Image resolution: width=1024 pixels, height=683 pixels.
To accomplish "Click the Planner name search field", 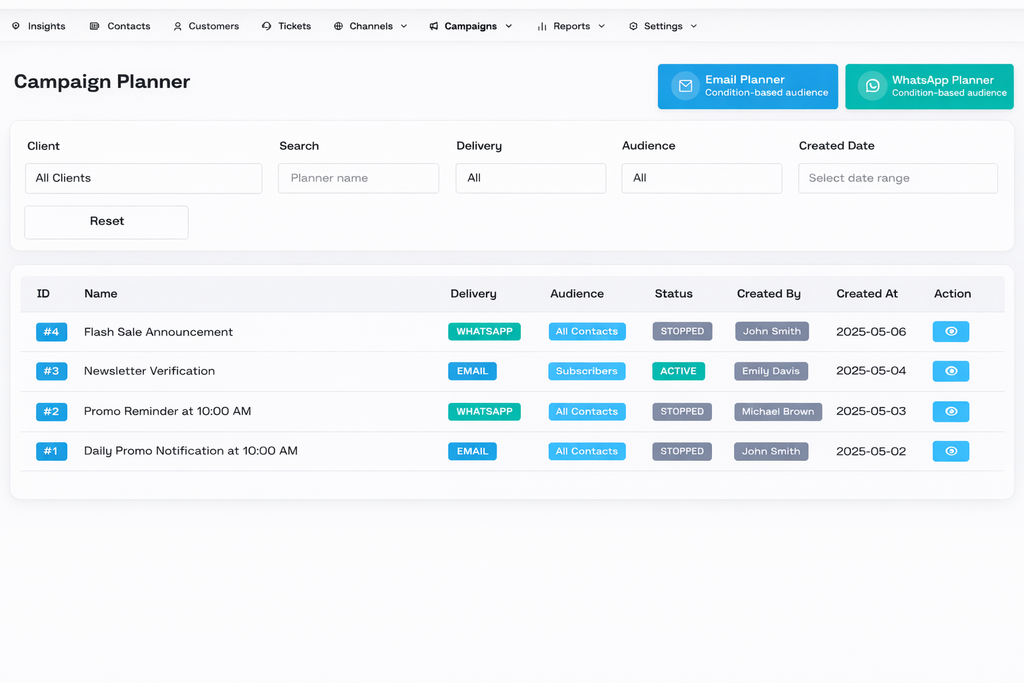I will click(358, 178).
